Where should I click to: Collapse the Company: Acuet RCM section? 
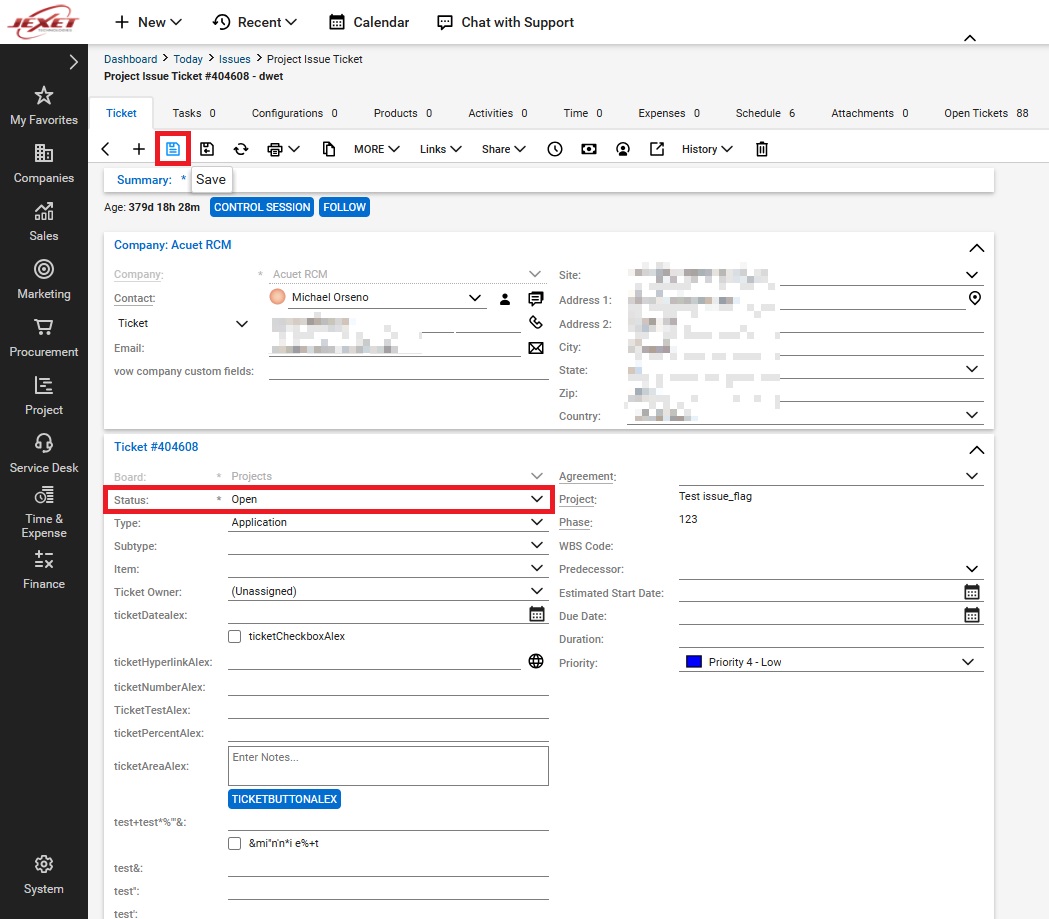pos(977,248)
